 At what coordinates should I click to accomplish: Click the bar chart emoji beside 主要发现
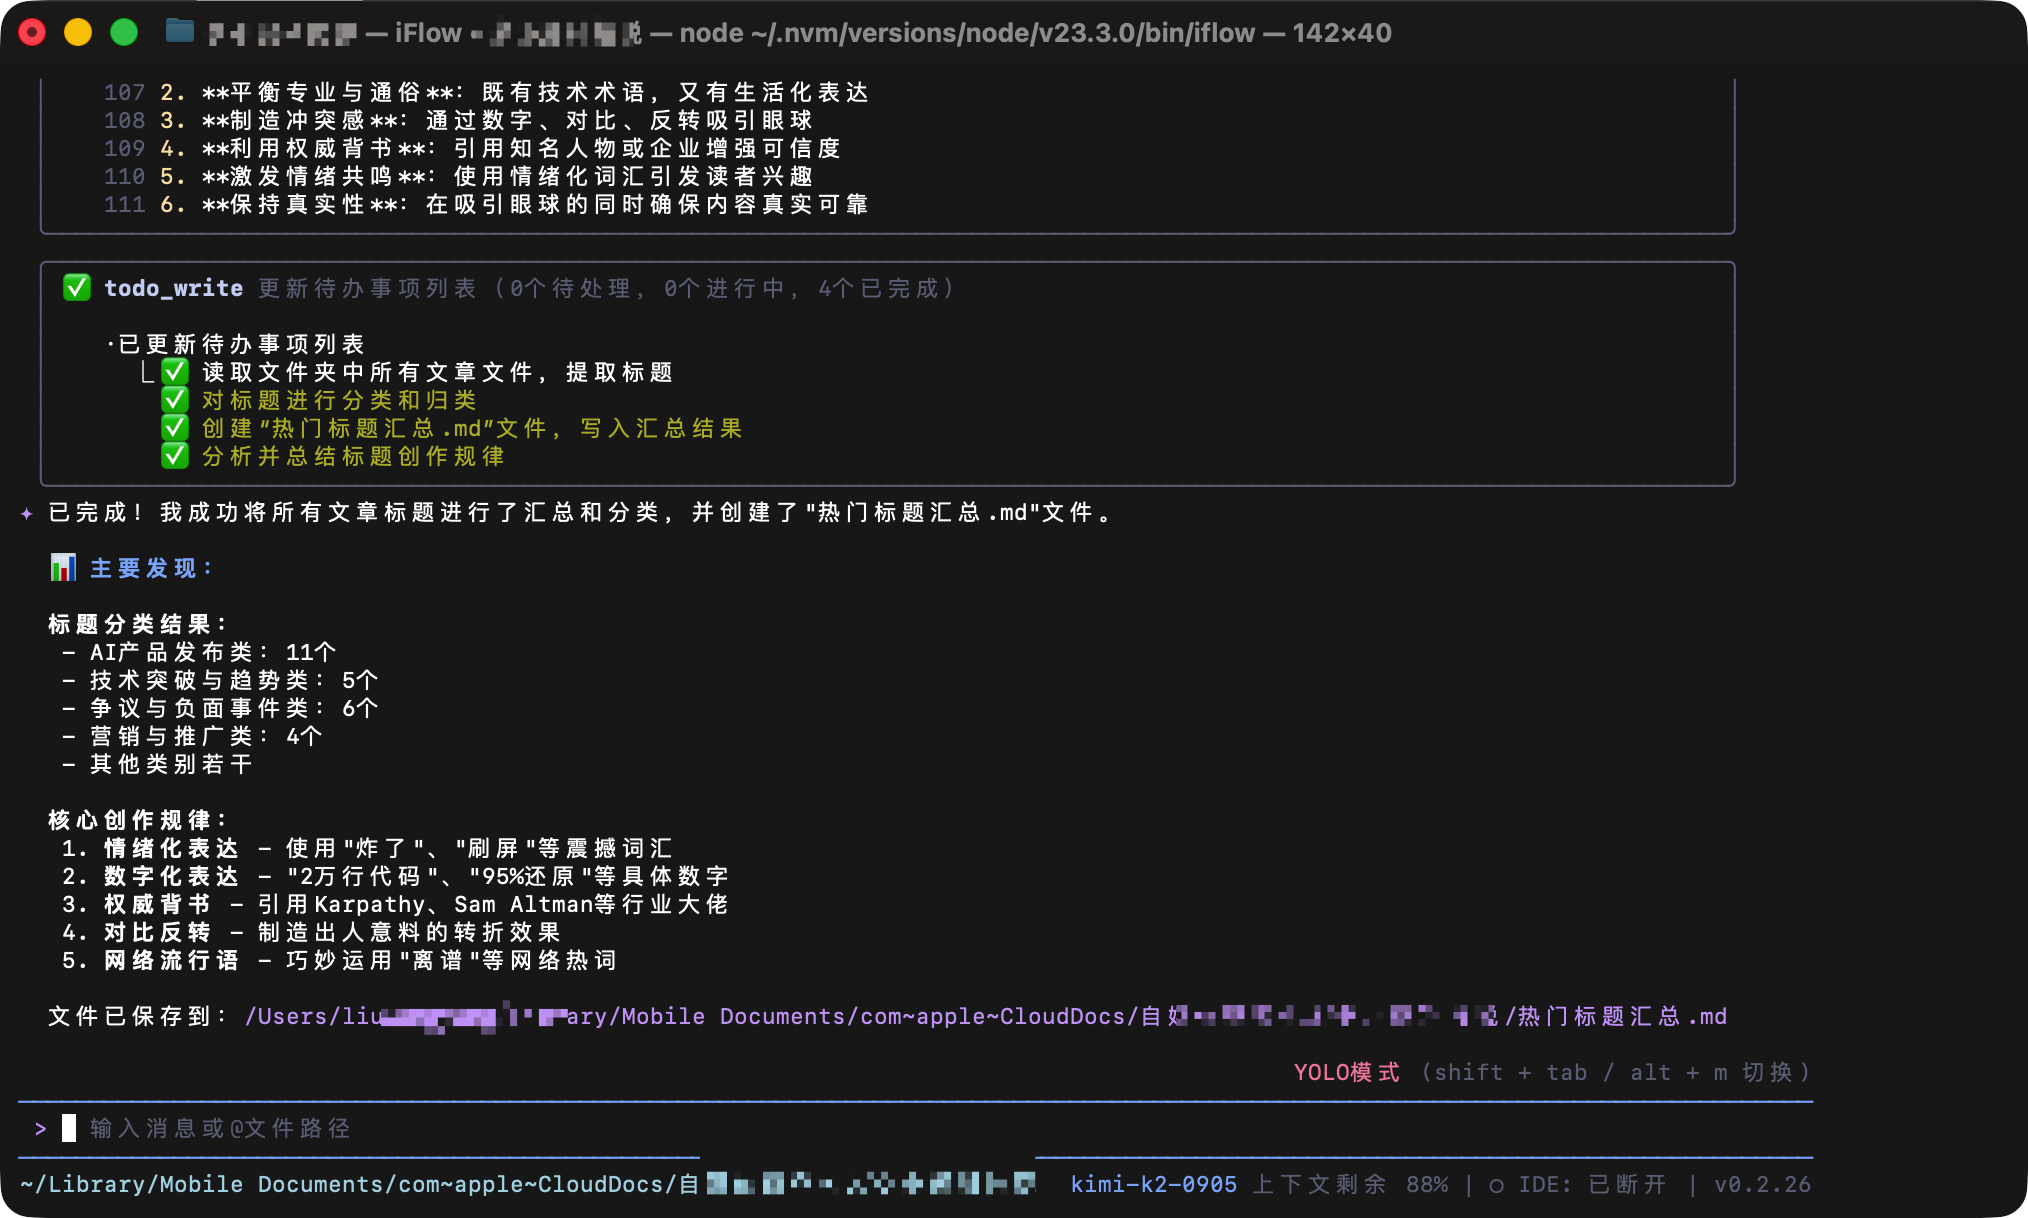pos(63,568)
